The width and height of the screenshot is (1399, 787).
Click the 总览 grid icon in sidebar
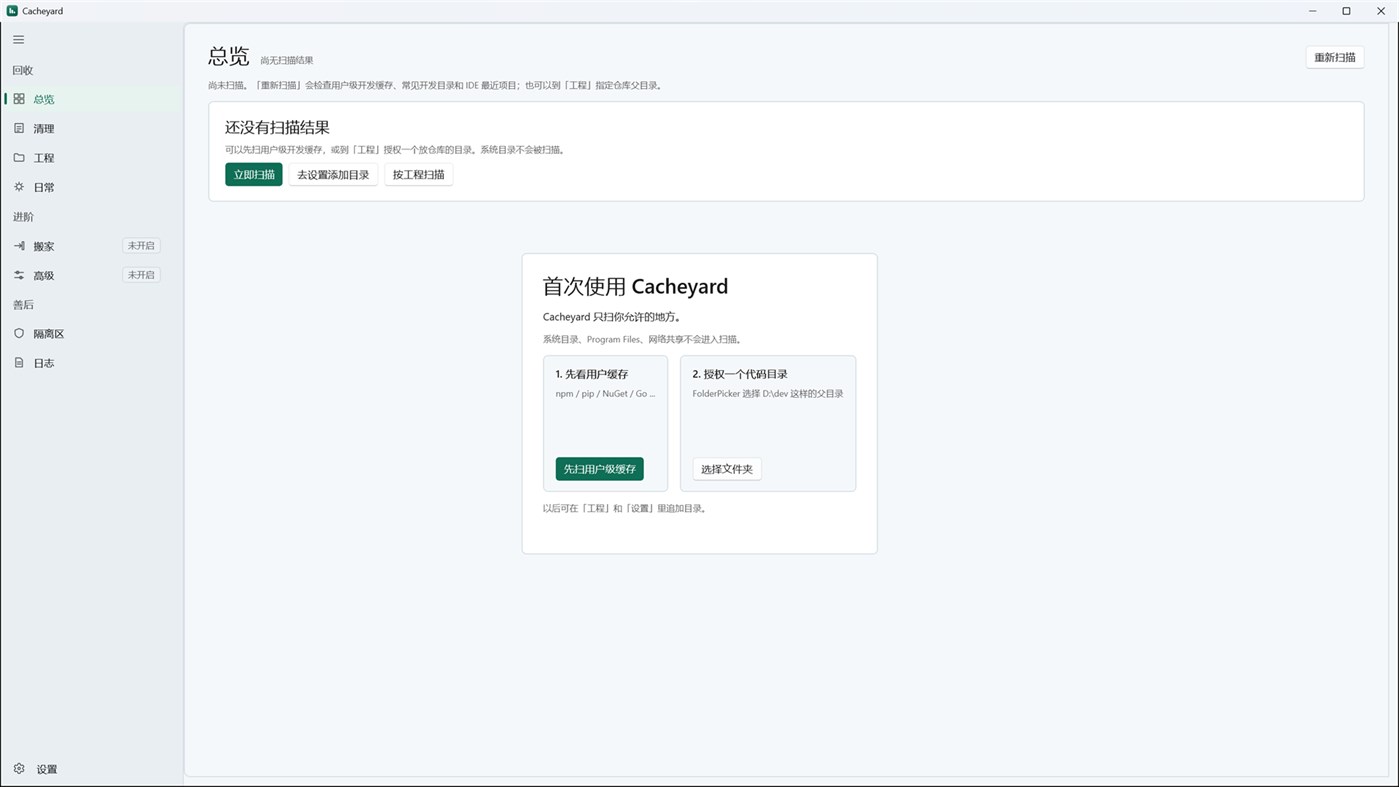coord(19,99)
